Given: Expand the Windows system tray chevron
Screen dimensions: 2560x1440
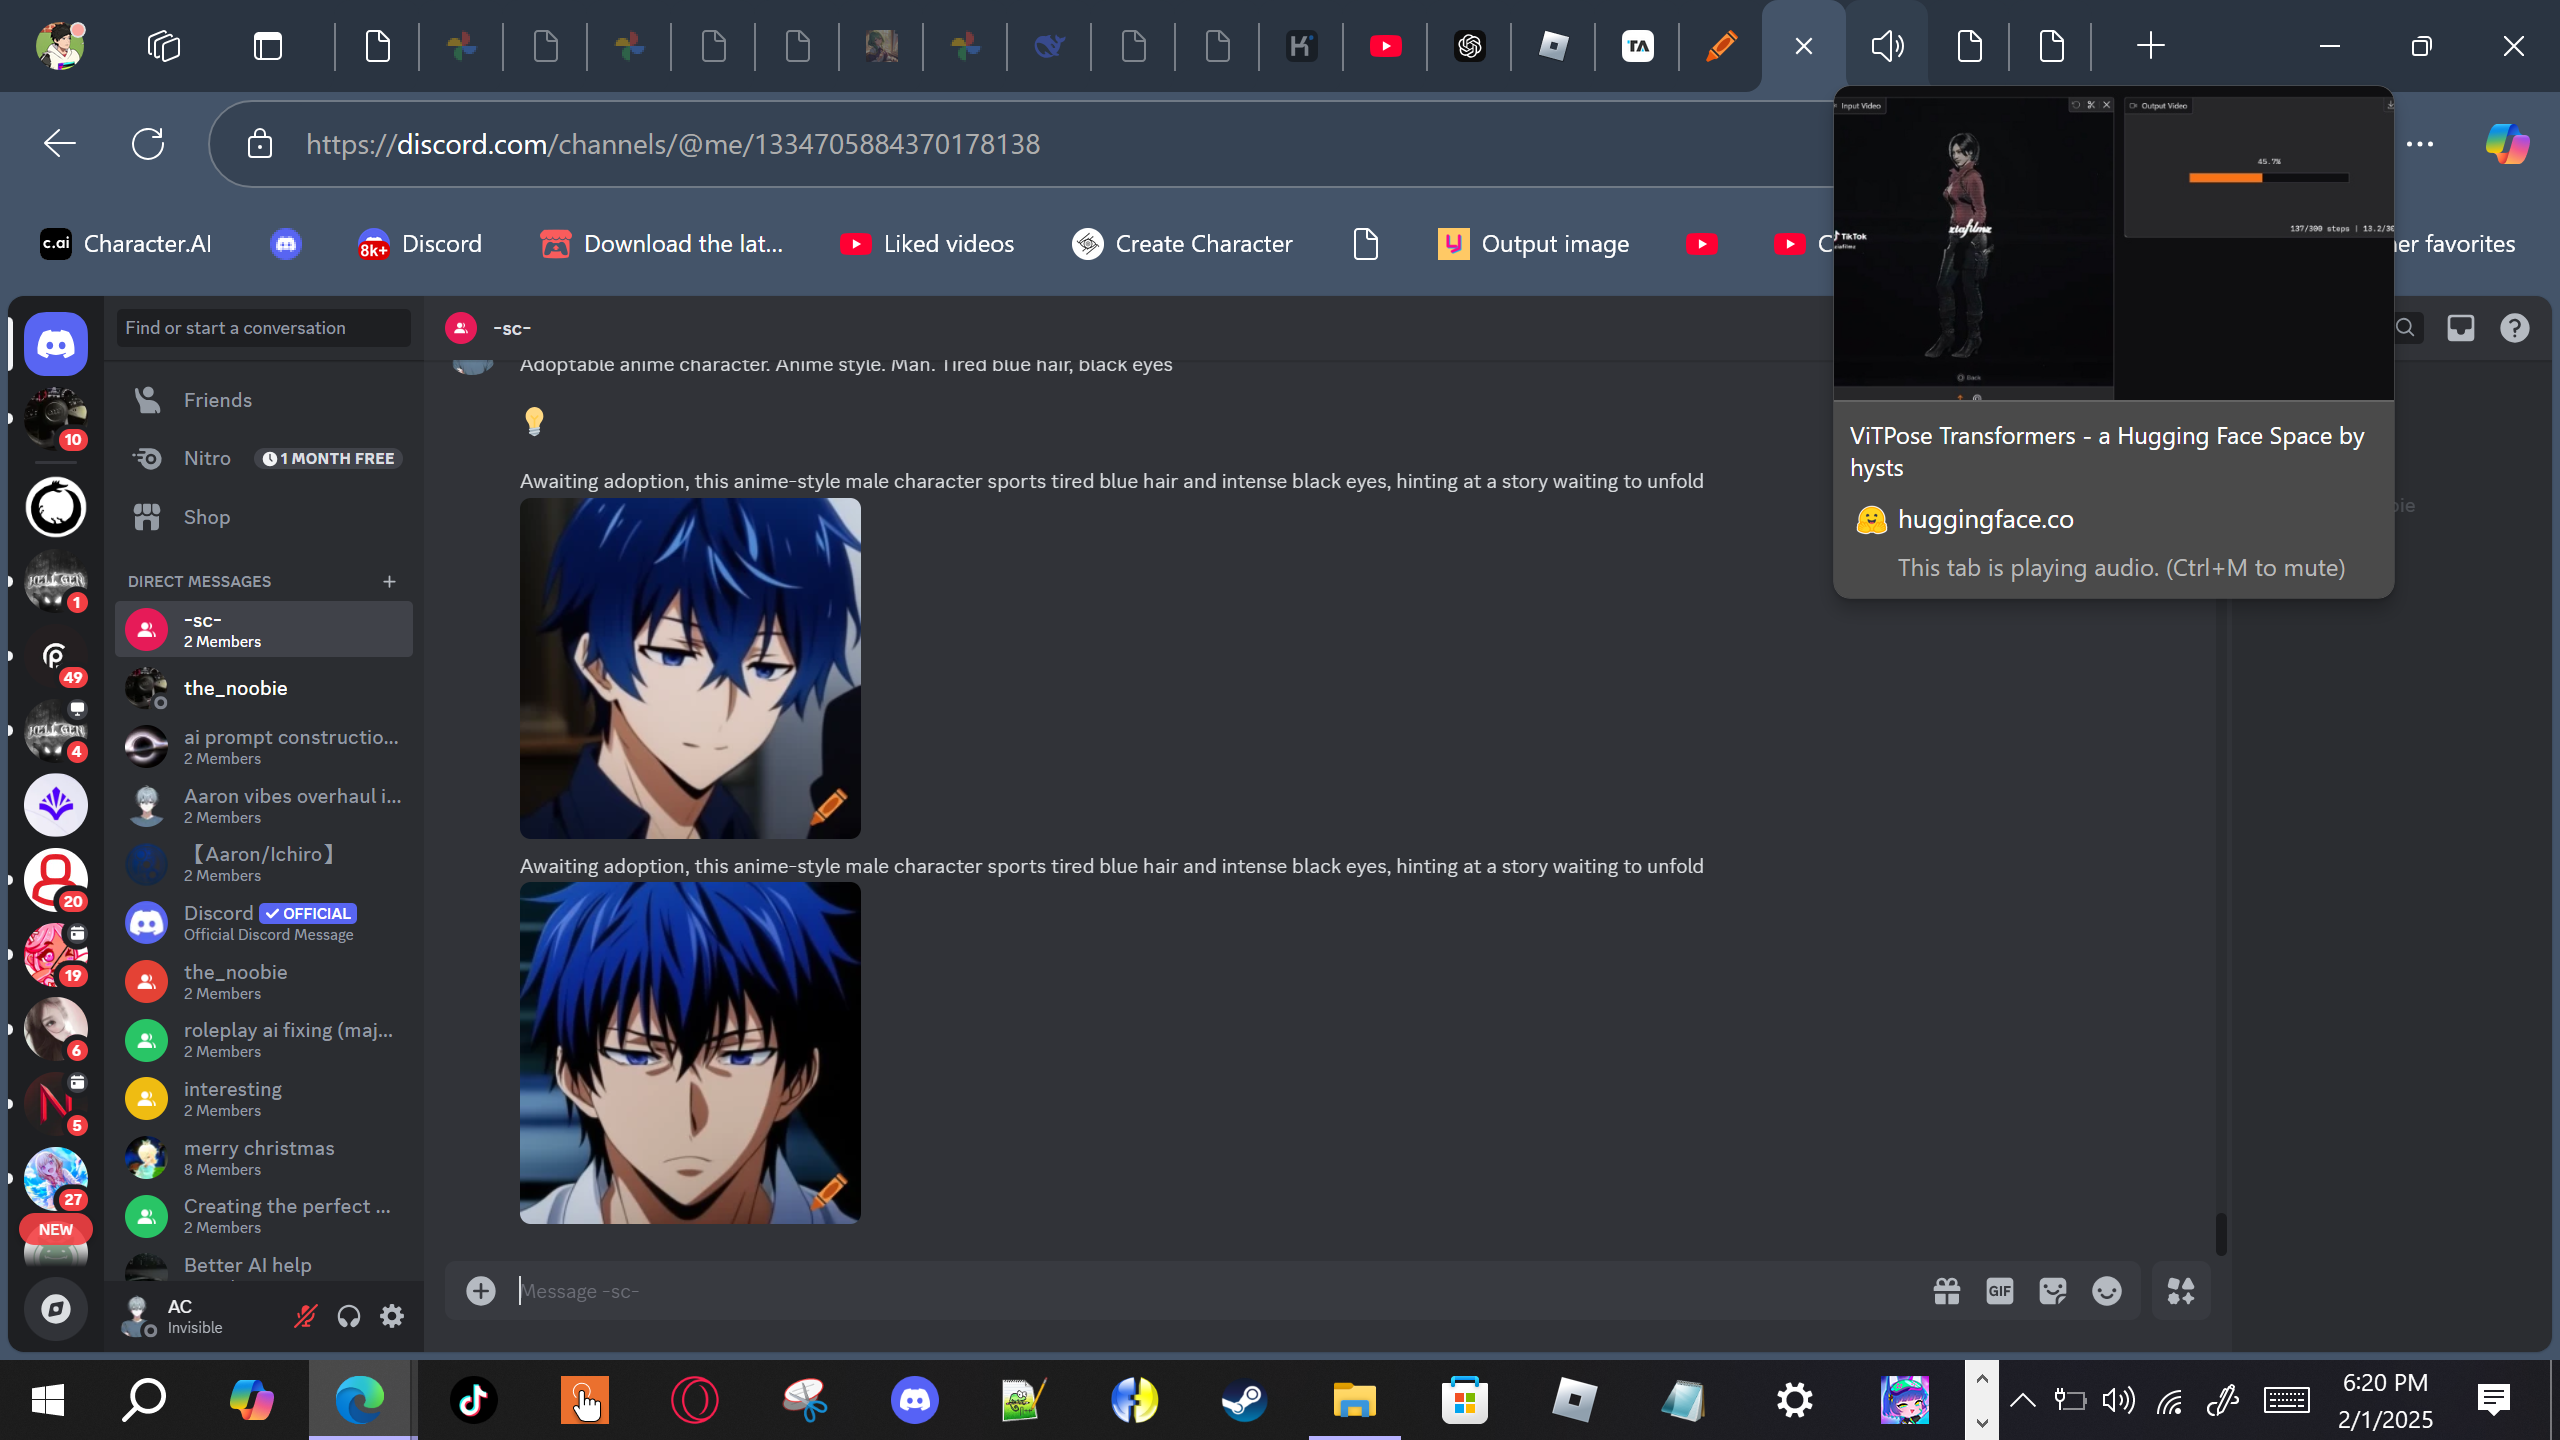Looking at the screenshot, I should [x=2022, y=1400].
